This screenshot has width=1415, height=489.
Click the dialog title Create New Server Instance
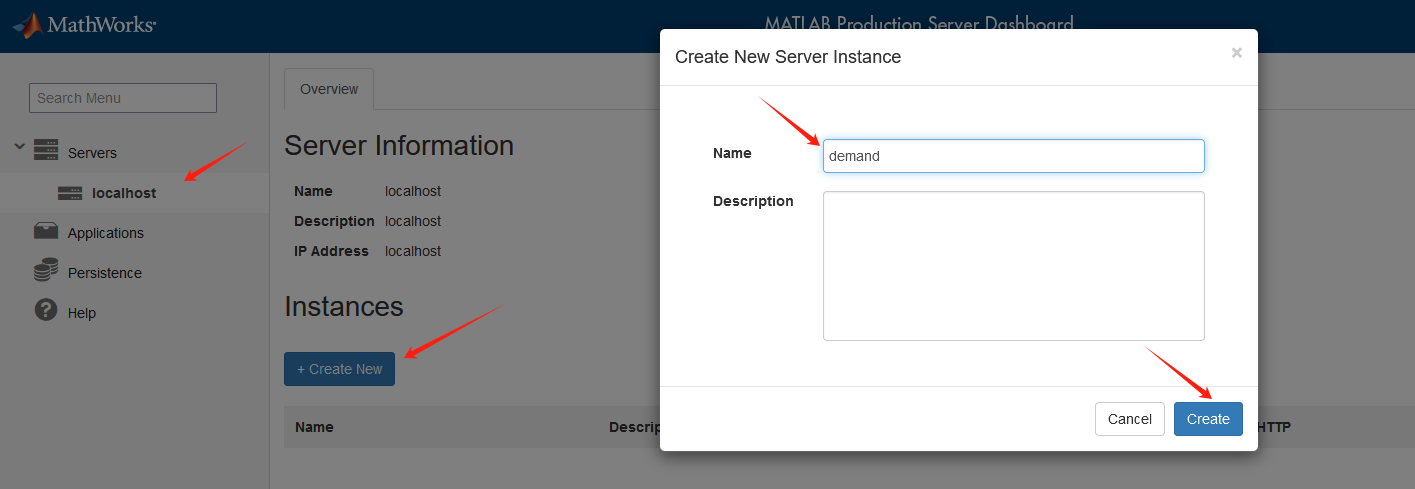788,57
